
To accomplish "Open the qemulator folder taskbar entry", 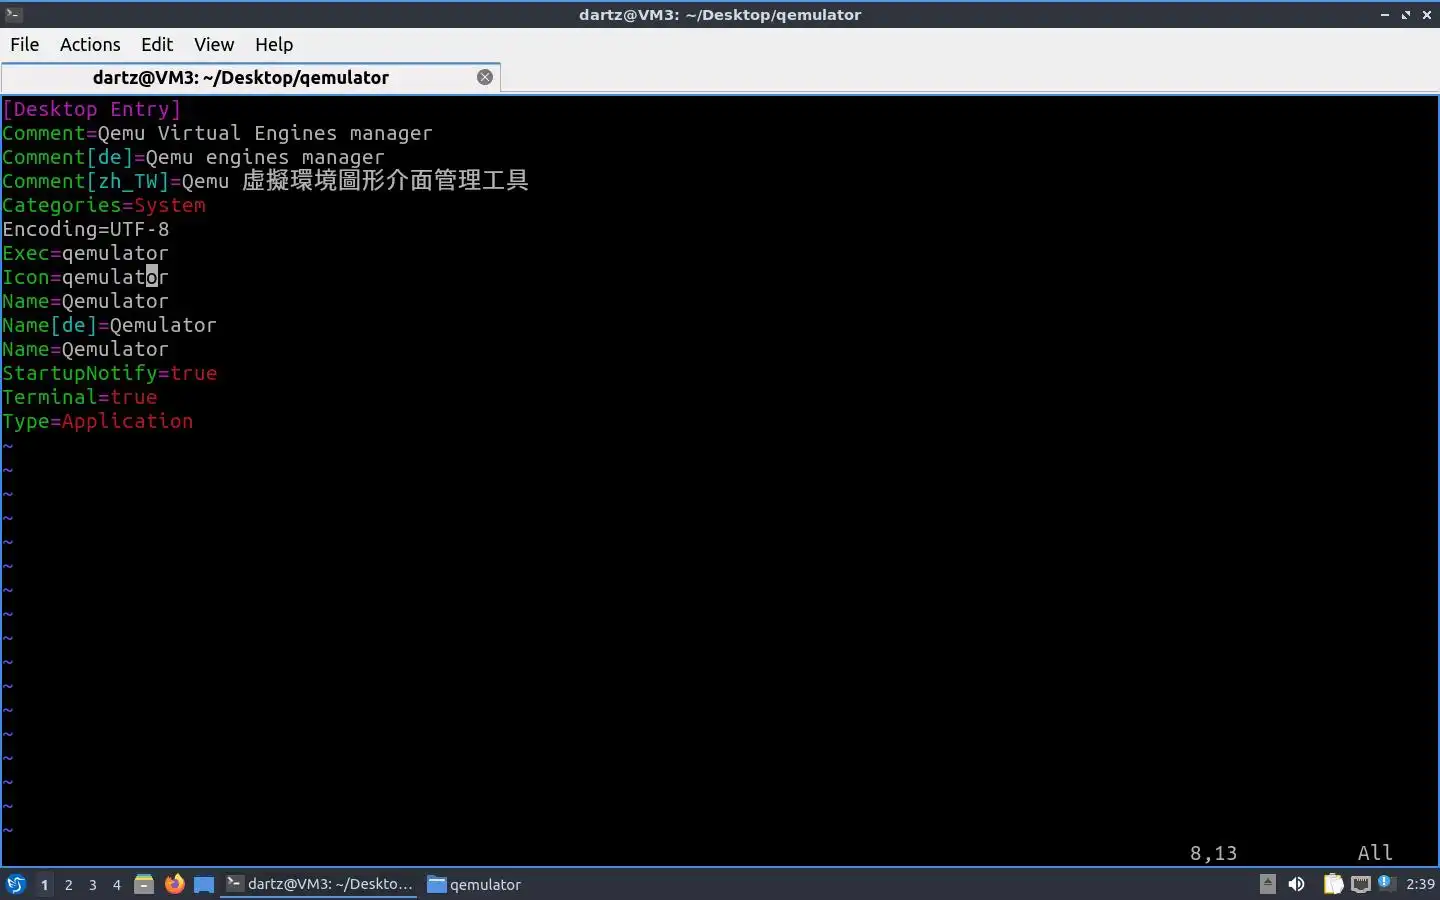I will point(475,884).
